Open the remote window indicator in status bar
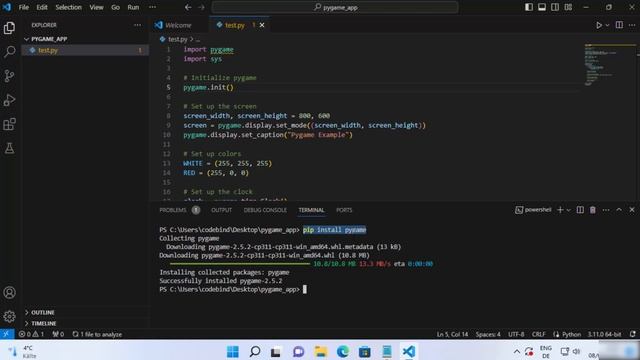640x360 pixels. (7, 334)
